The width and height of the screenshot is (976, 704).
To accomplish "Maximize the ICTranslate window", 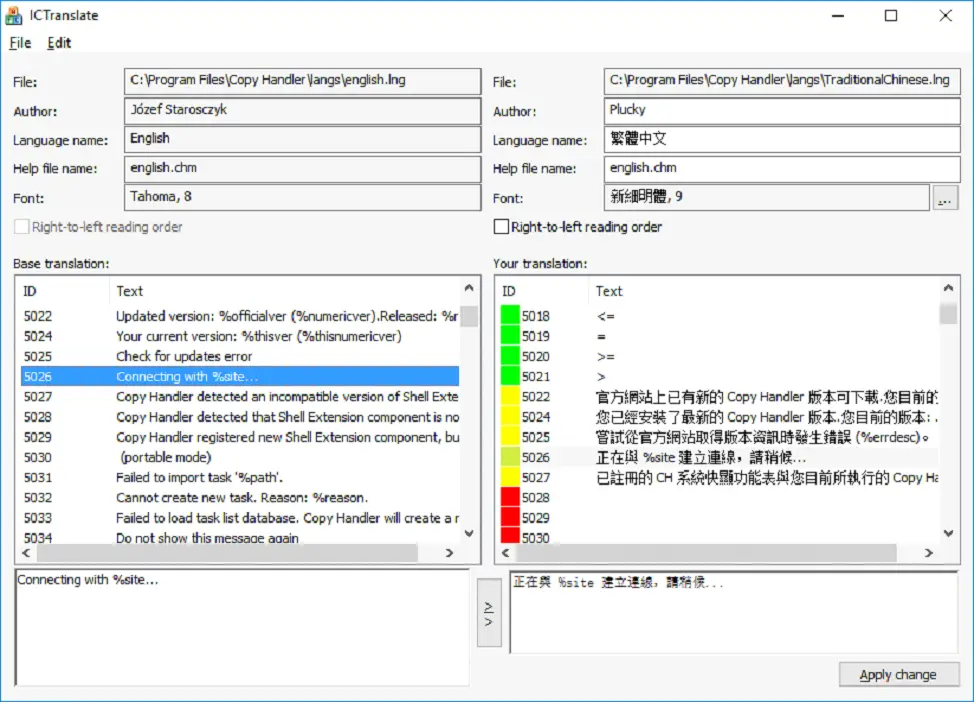I will (891, 16).
